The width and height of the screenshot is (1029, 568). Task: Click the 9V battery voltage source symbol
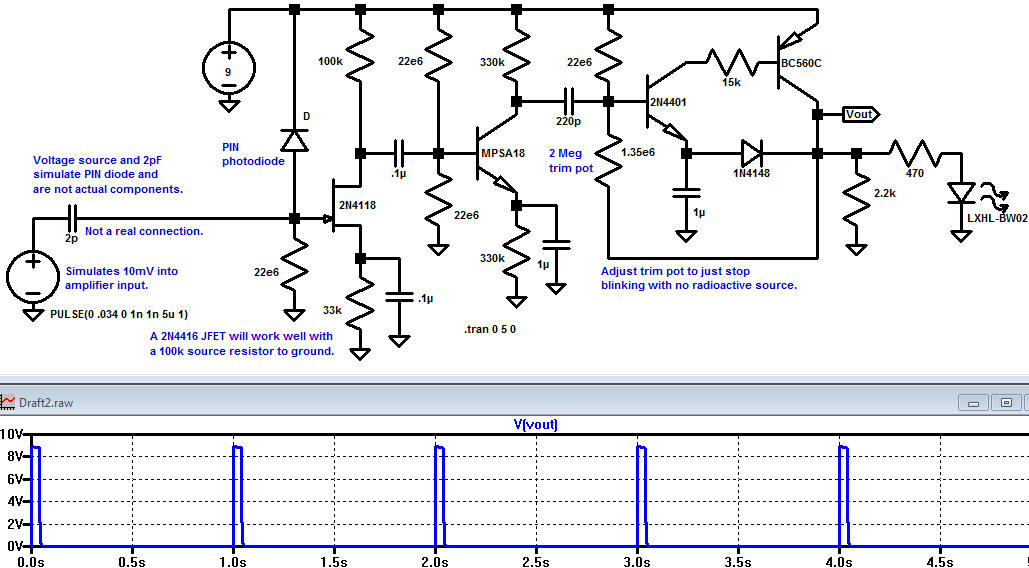pos(228,65)
